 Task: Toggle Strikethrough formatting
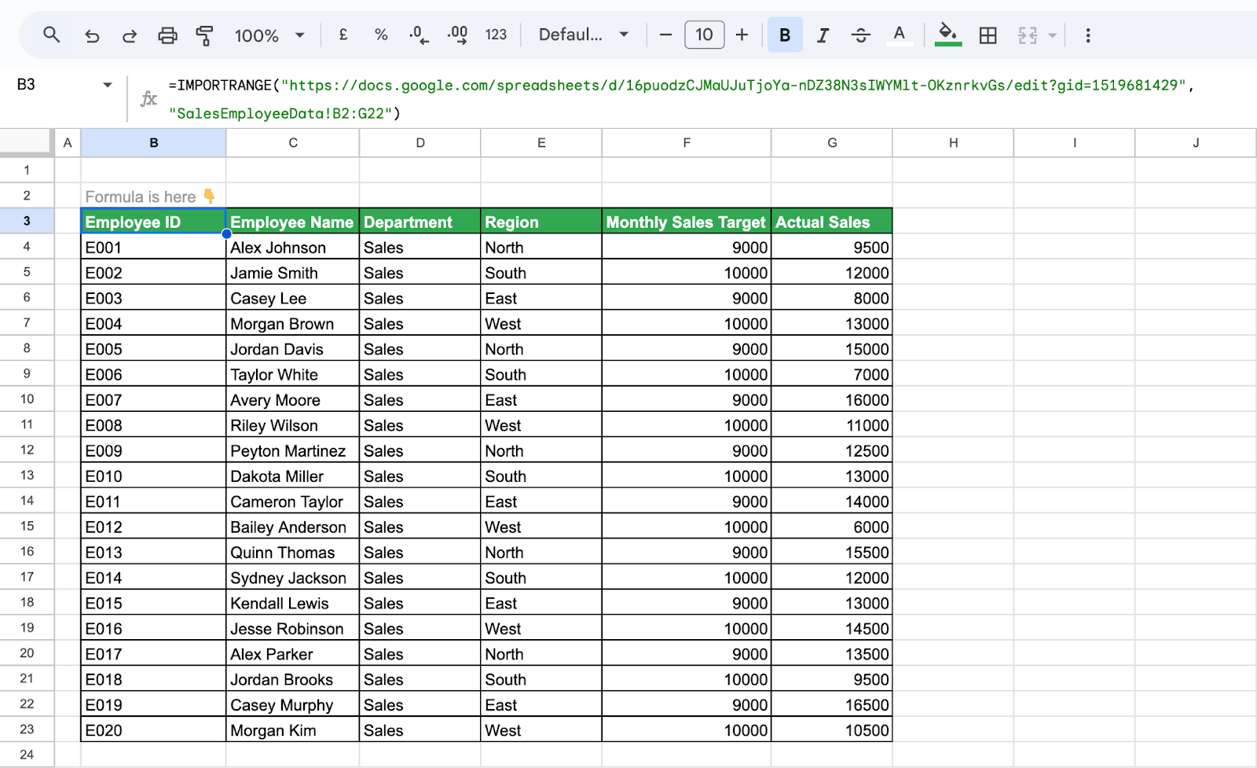[x=861, y=35]
